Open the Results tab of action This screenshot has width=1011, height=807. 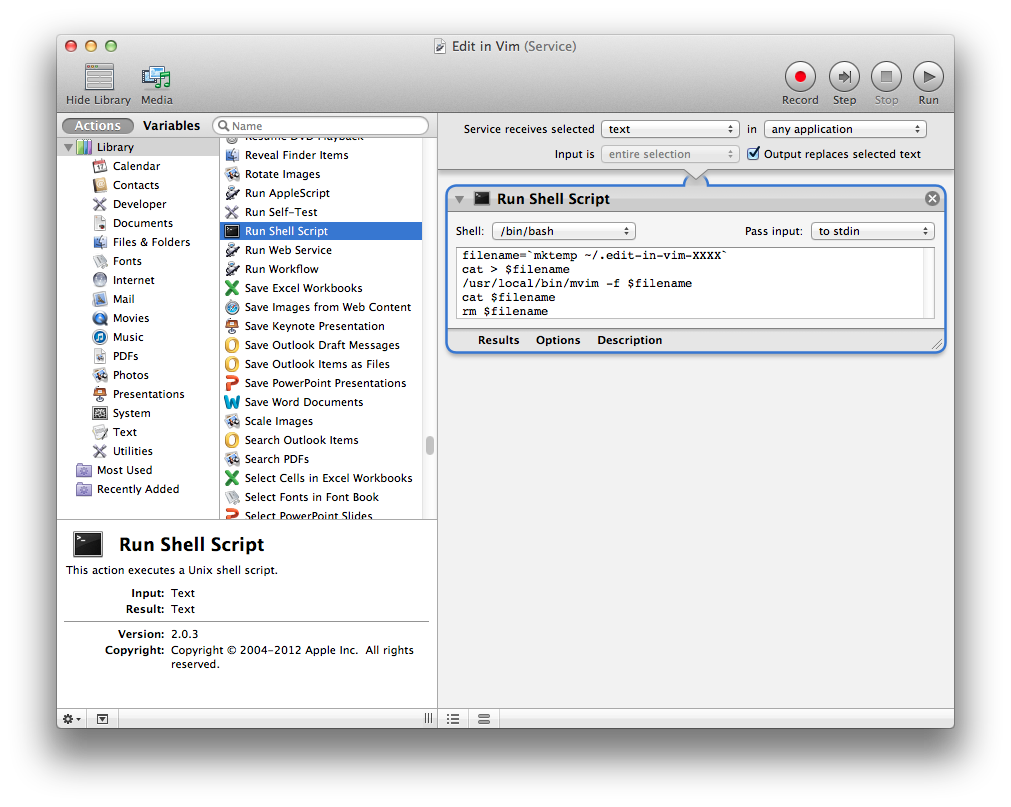pyautogui.click(x=498, y=340)
